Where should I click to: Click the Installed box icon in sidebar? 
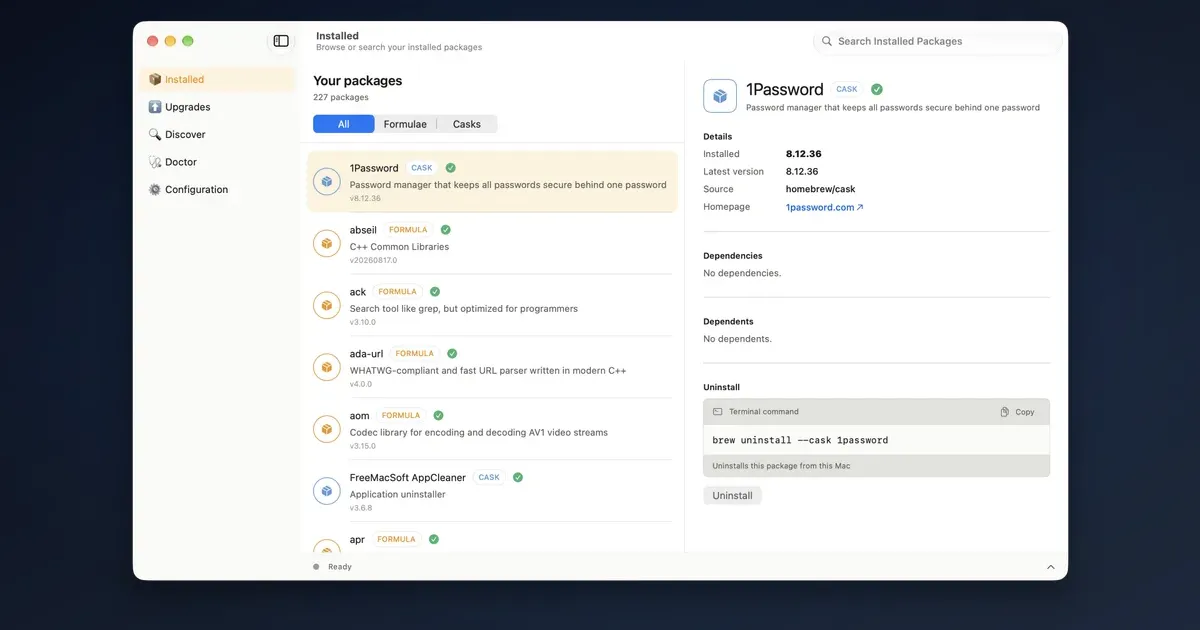155,79
